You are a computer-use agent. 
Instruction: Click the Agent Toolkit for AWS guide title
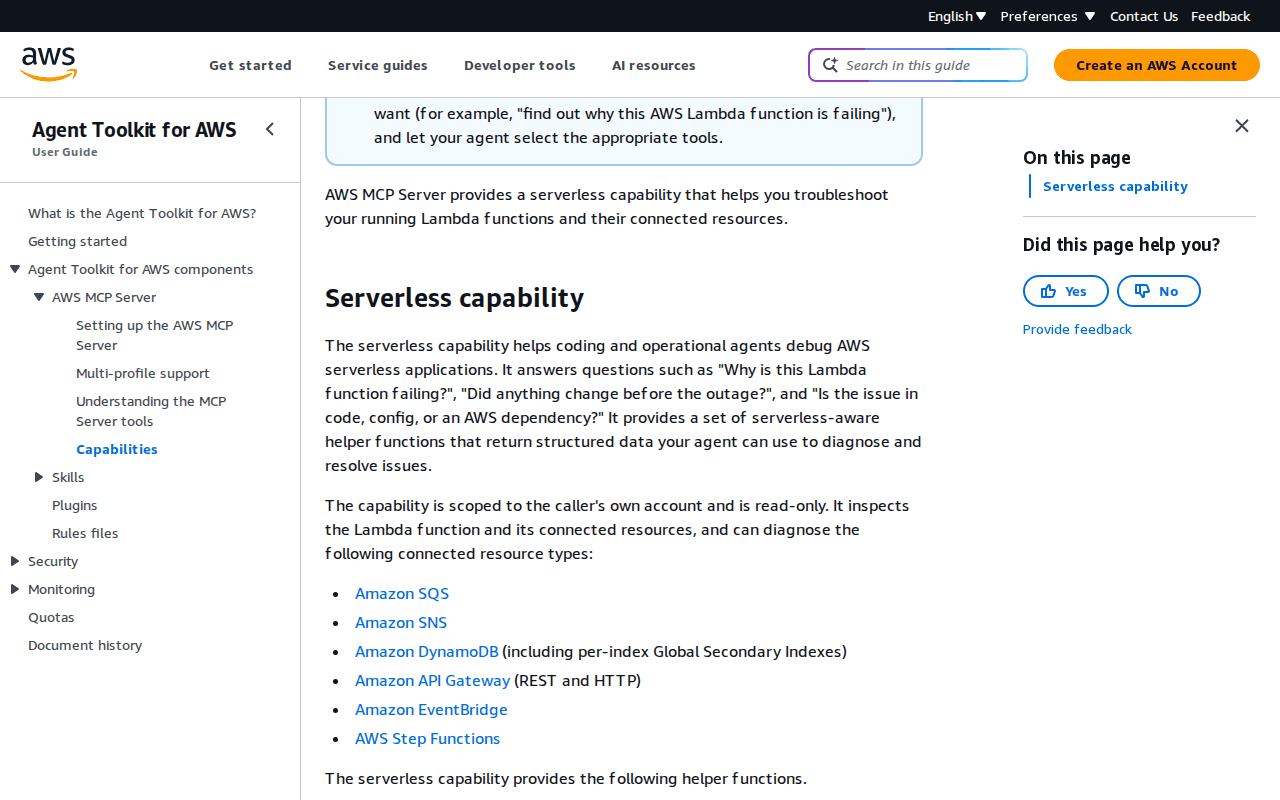click(134, 129)
